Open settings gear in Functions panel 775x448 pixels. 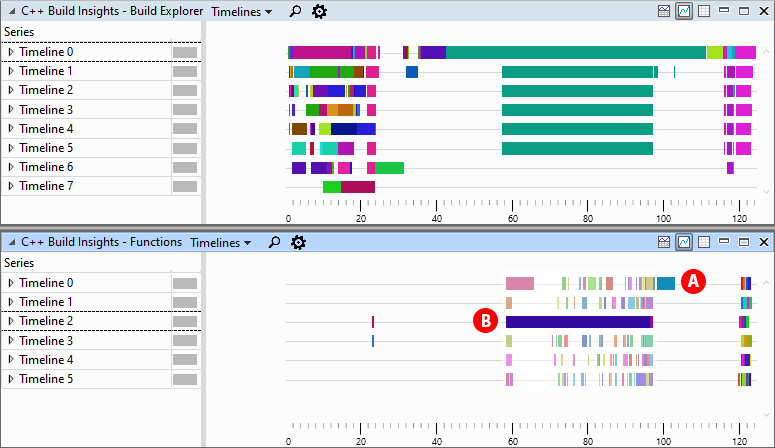(298, 242)
